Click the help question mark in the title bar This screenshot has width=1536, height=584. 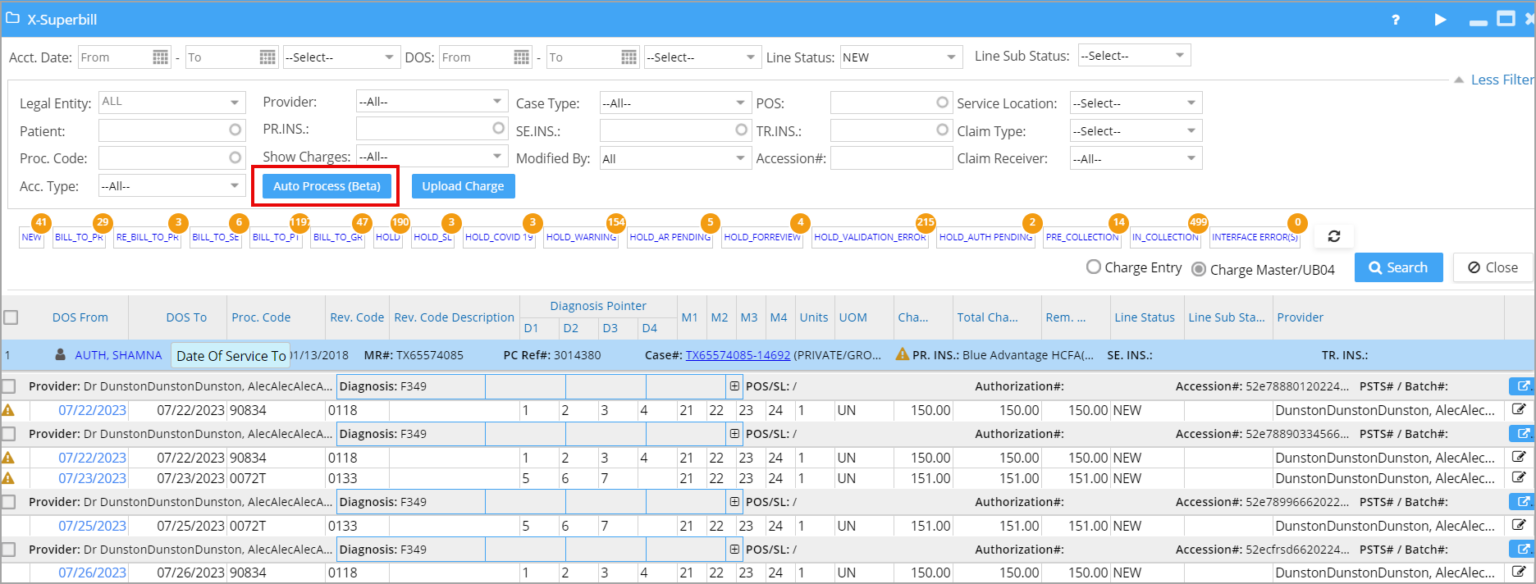pos(1397,19)
